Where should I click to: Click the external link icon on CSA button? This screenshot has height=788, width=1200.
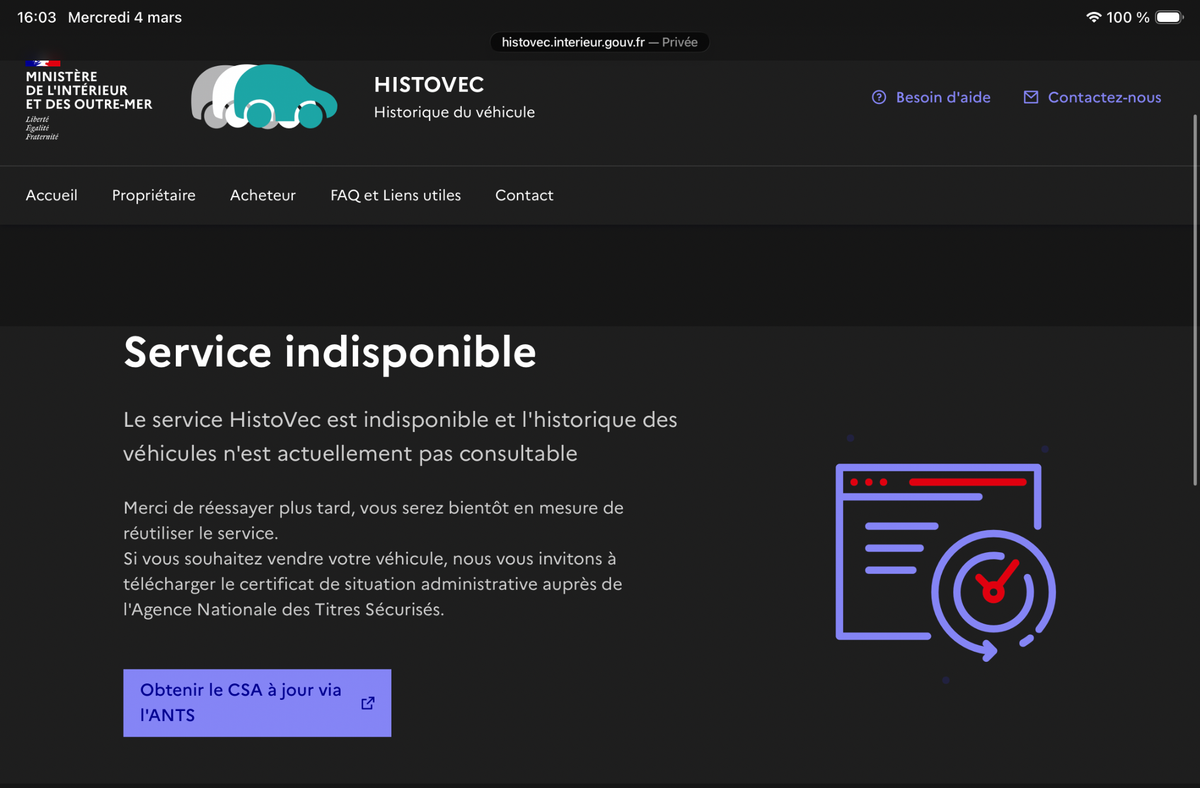[x=368, y=703]
